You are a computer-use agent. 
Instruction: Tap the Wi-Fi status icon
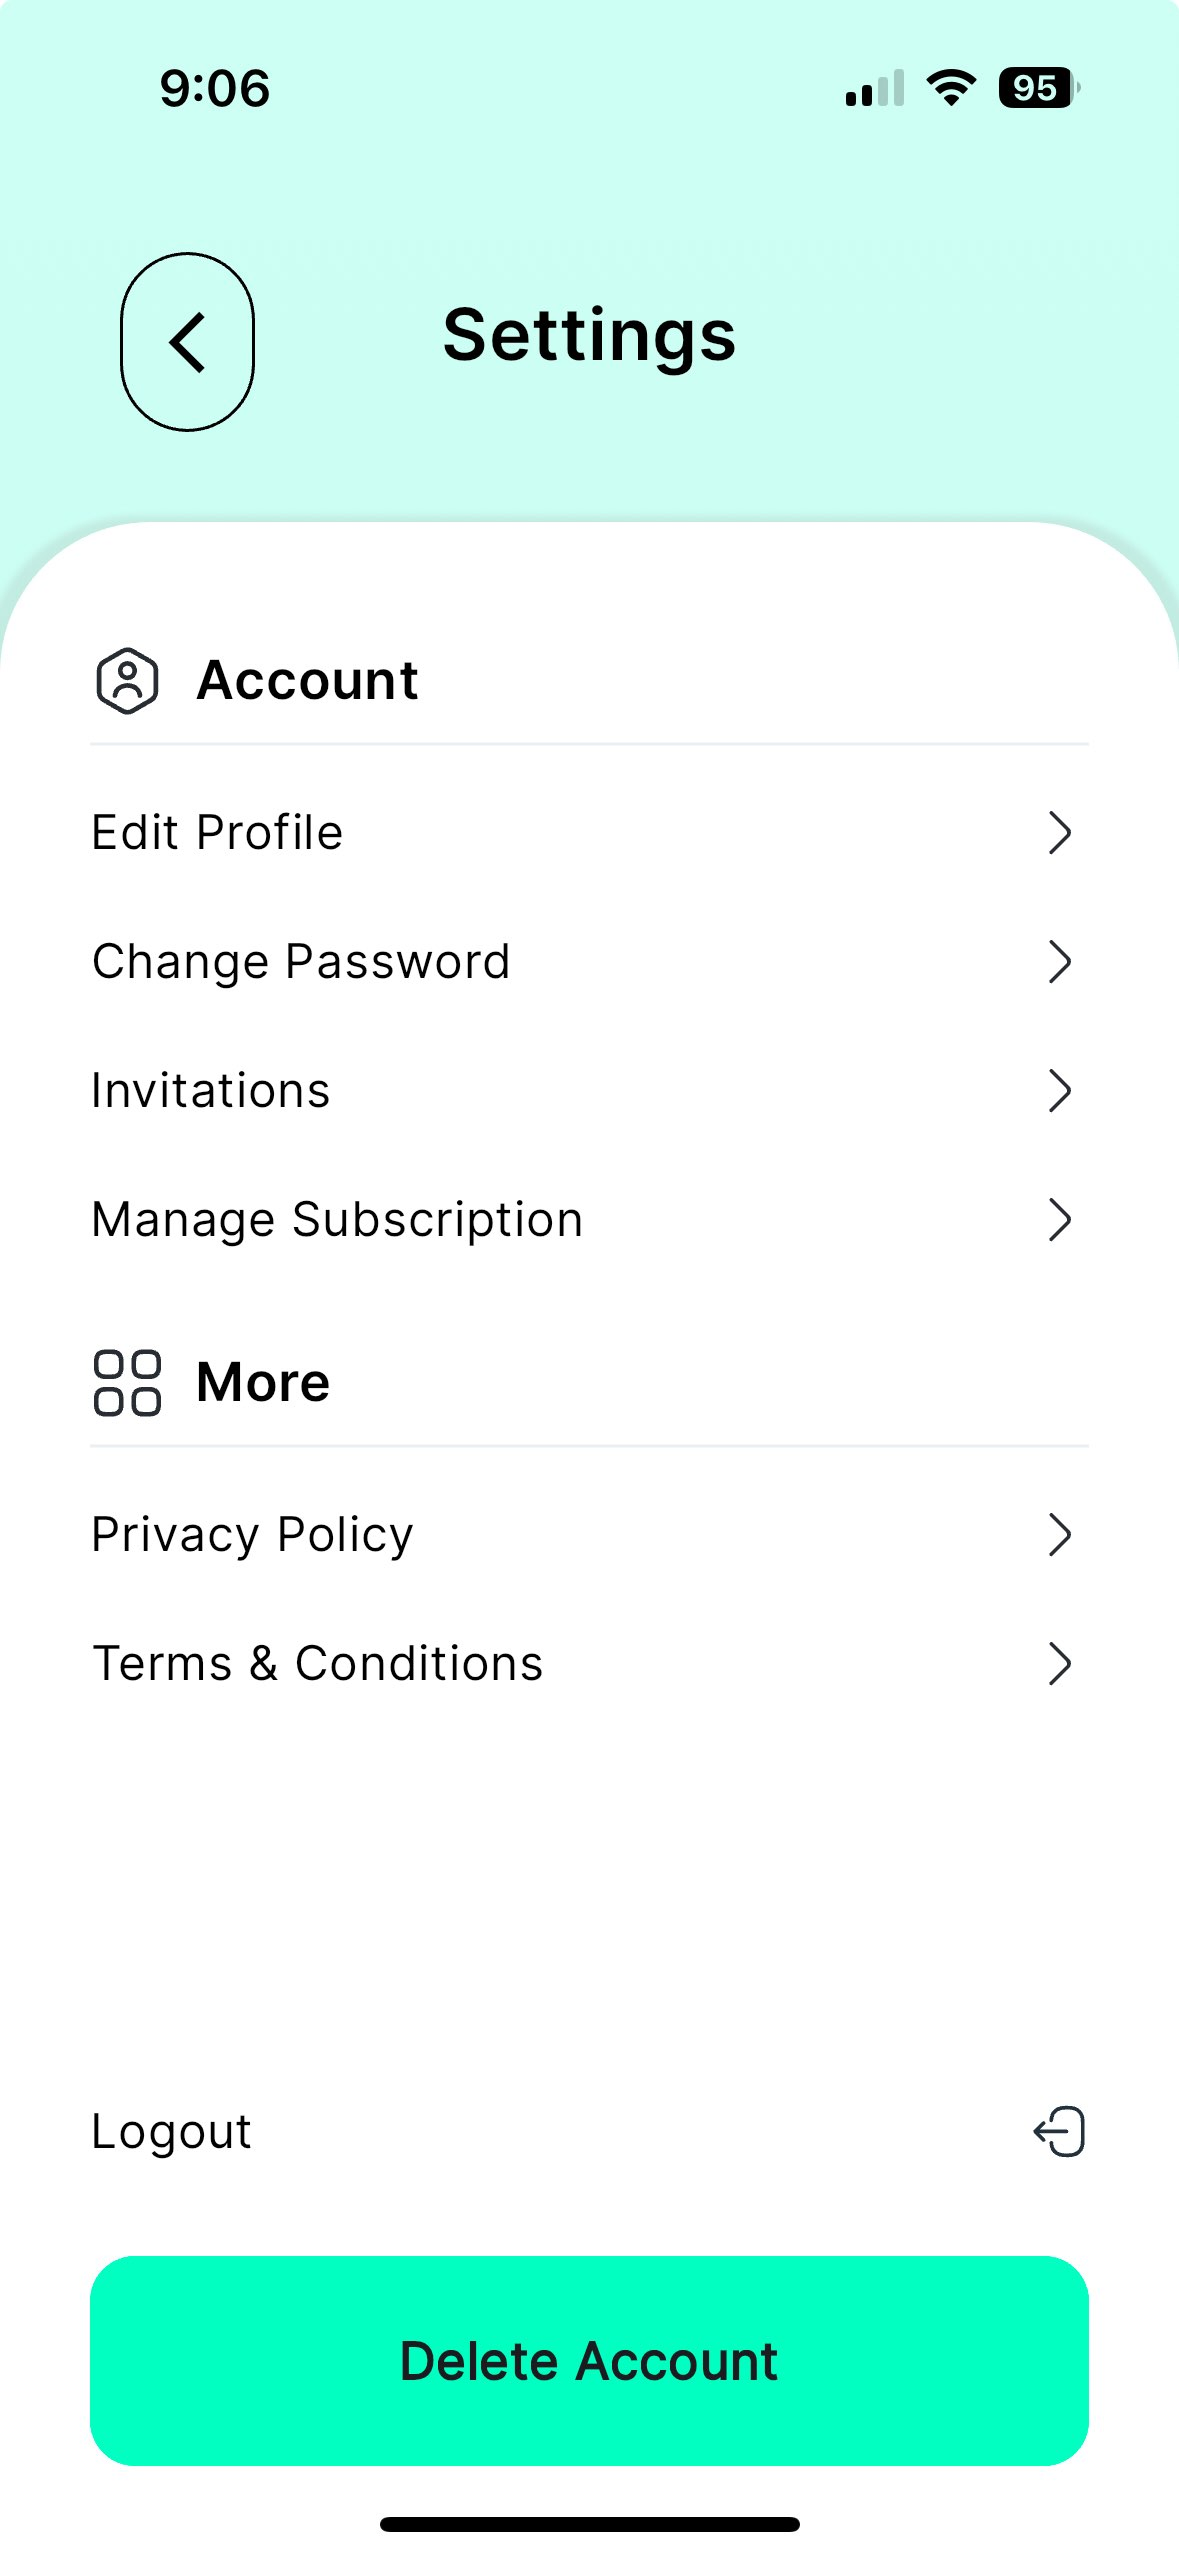951,88
